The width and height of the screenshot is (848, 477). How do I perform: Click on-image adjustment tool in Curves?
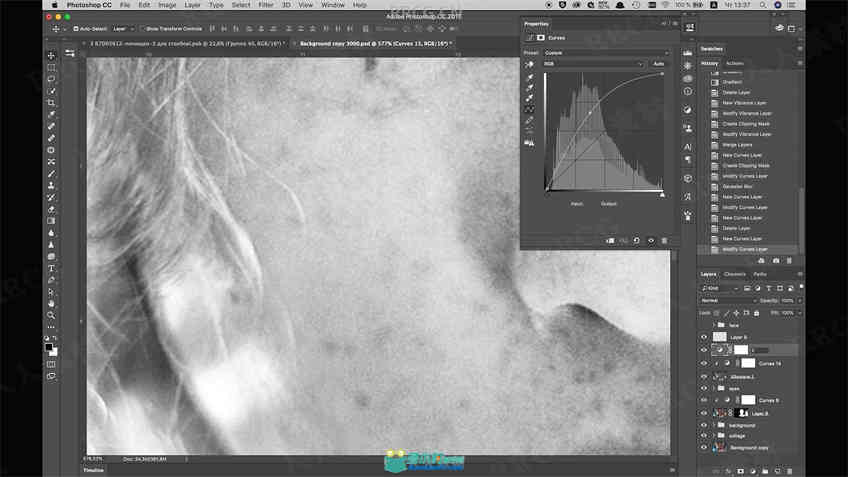[x=529, y=64]
